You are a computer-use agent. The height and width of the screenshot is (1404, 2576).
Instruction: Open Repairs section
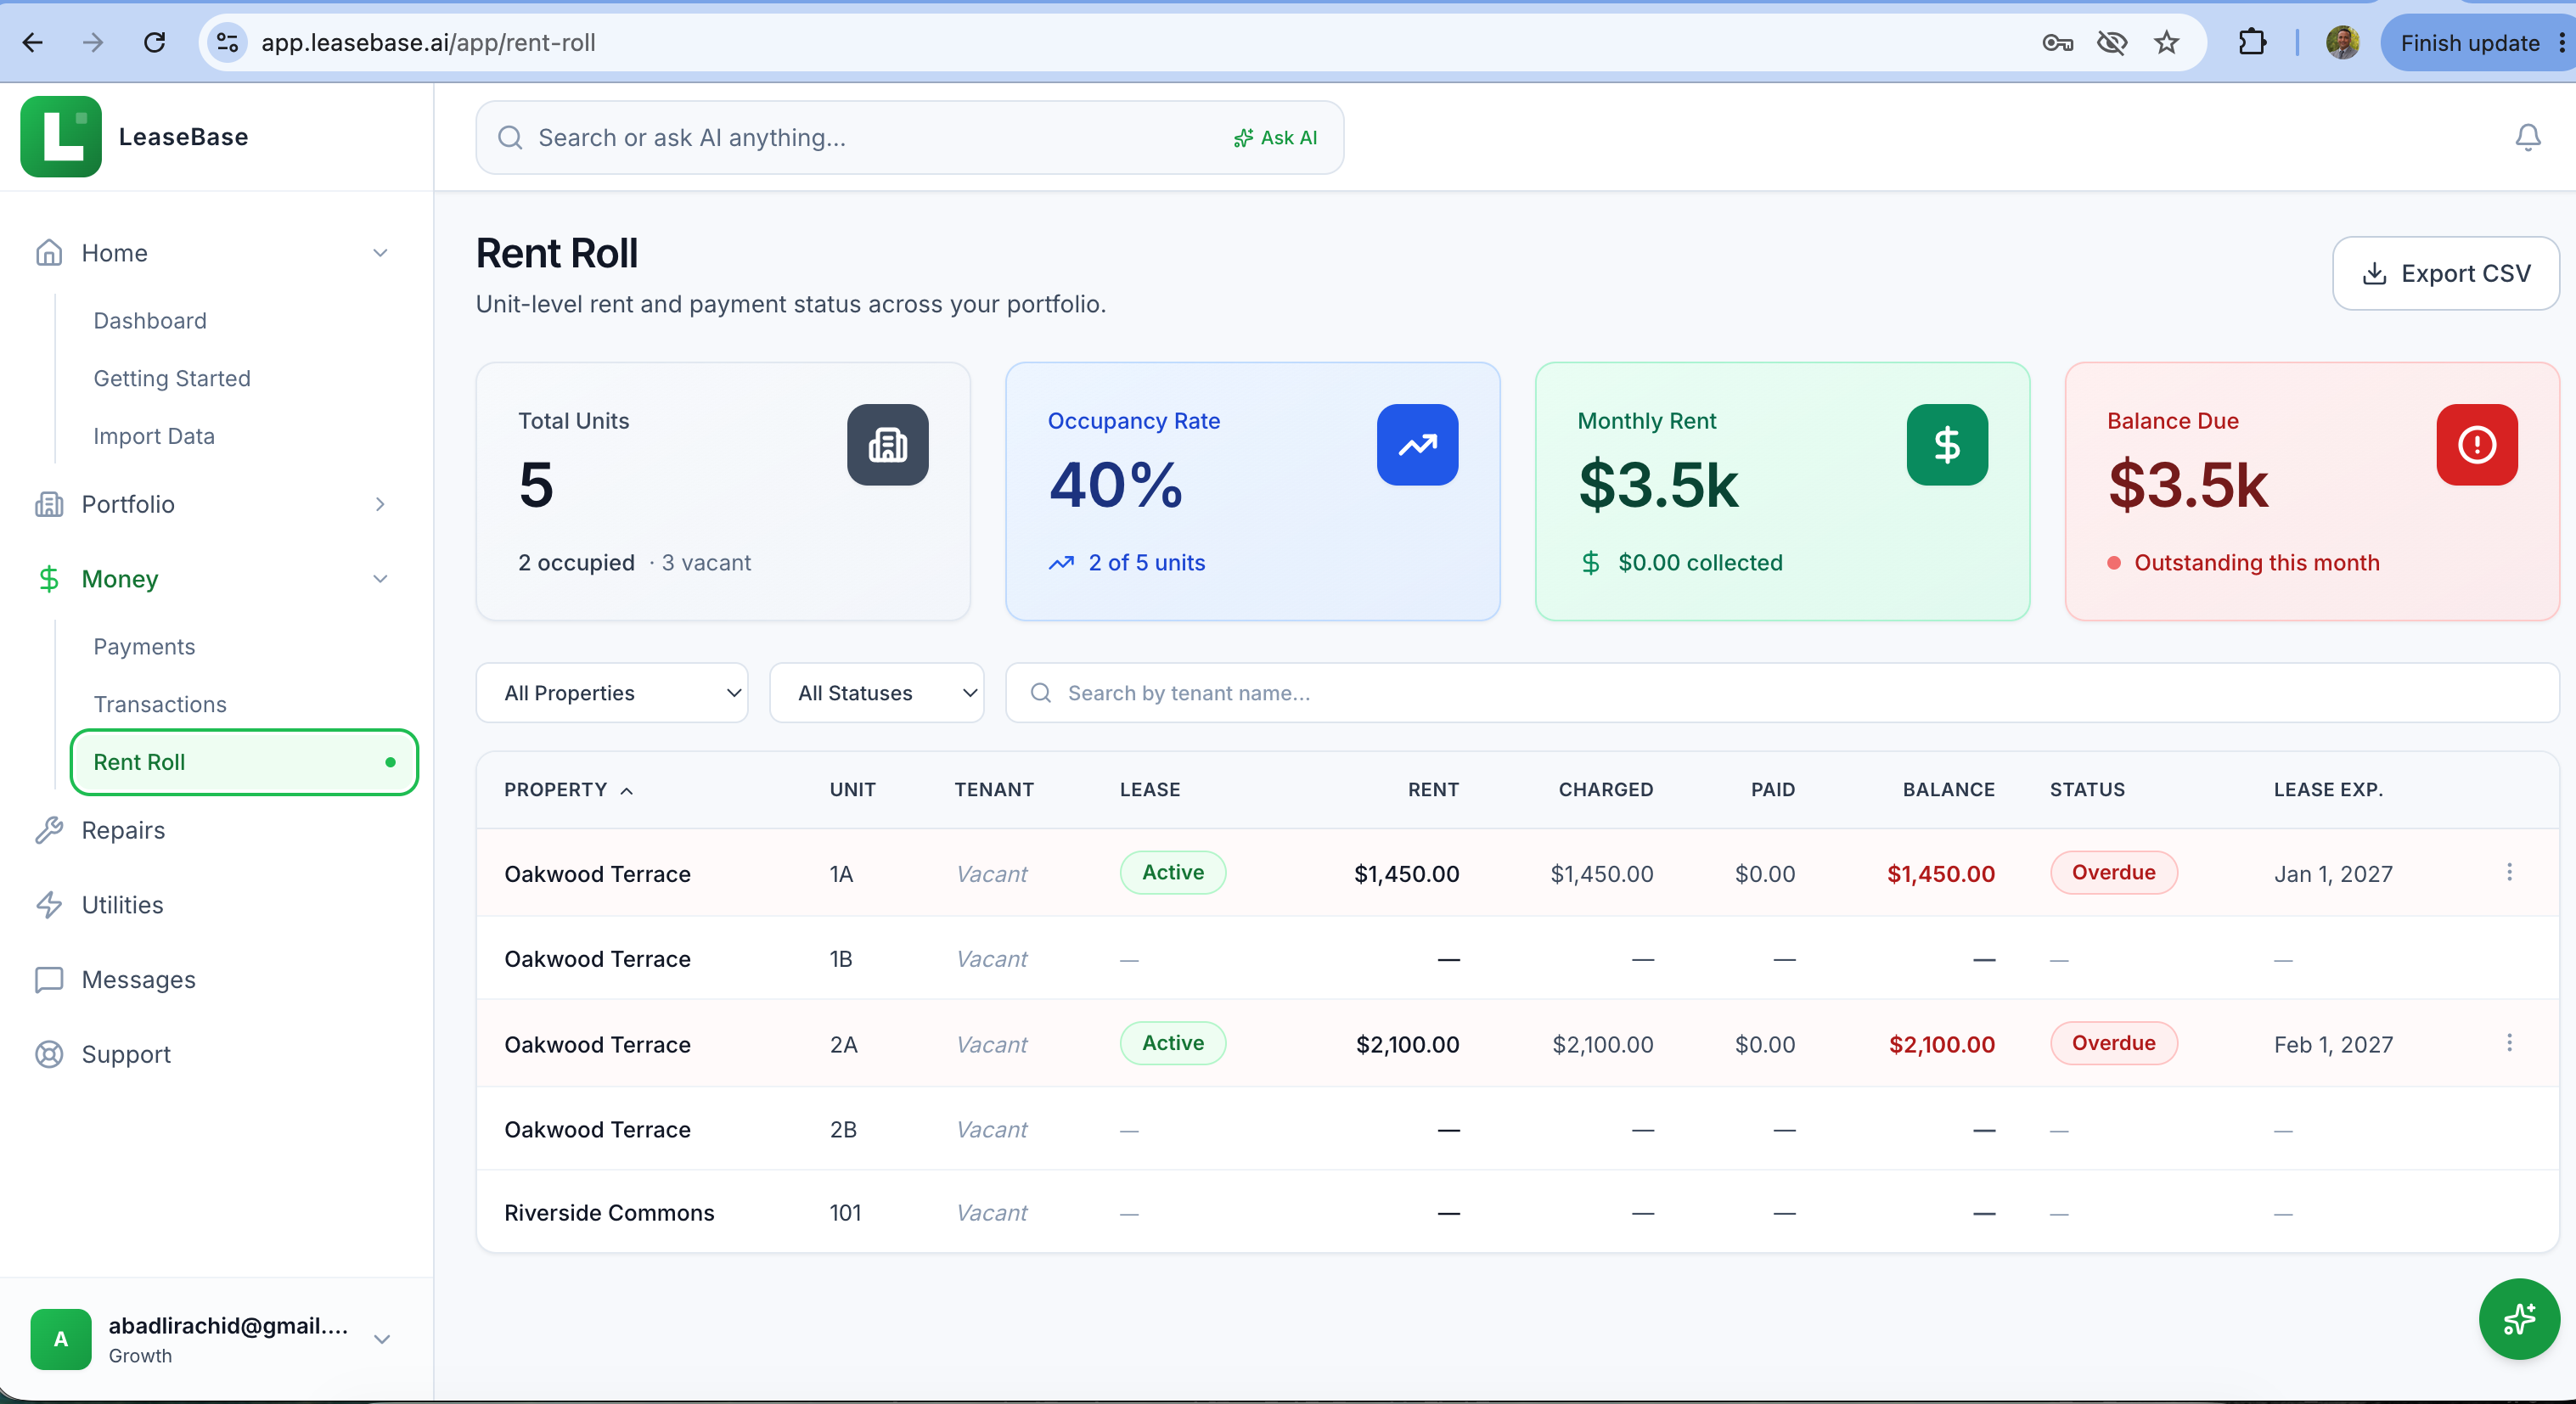click(123, 830)
